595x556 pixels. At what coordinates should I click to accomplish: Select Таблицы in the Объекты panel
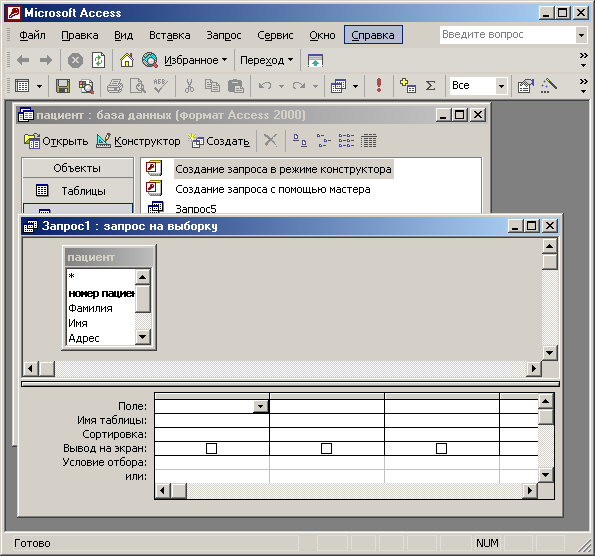point(78,191)
